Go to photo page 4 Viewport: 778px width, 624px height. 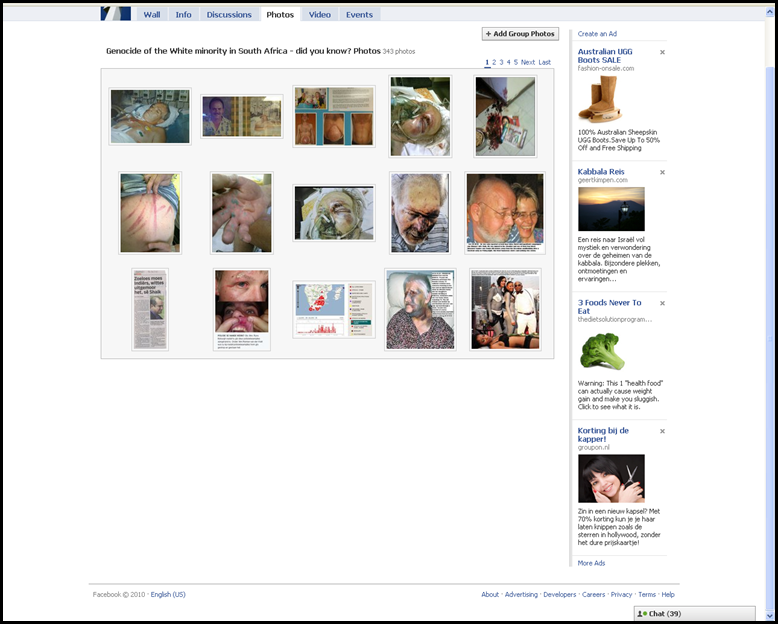click(x=509, y=62)
